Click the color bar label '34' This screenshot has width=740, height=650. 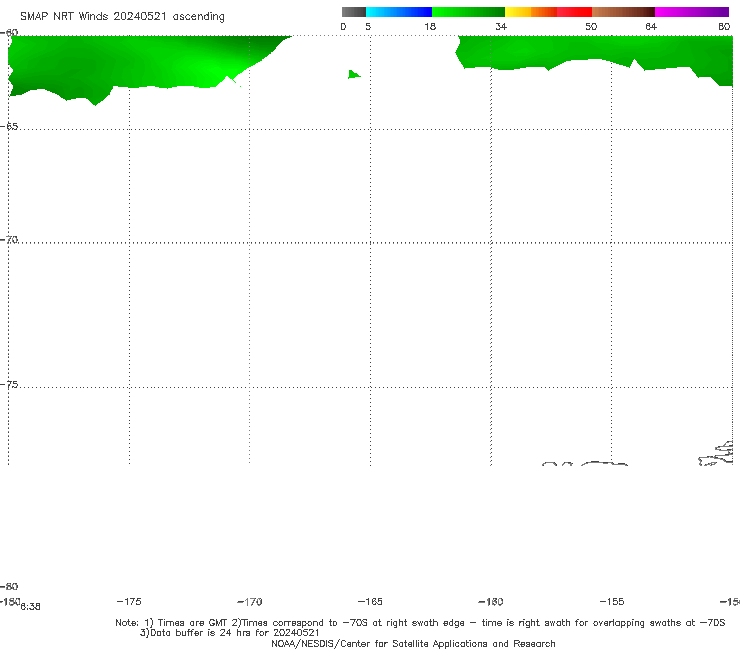point(501,27)
